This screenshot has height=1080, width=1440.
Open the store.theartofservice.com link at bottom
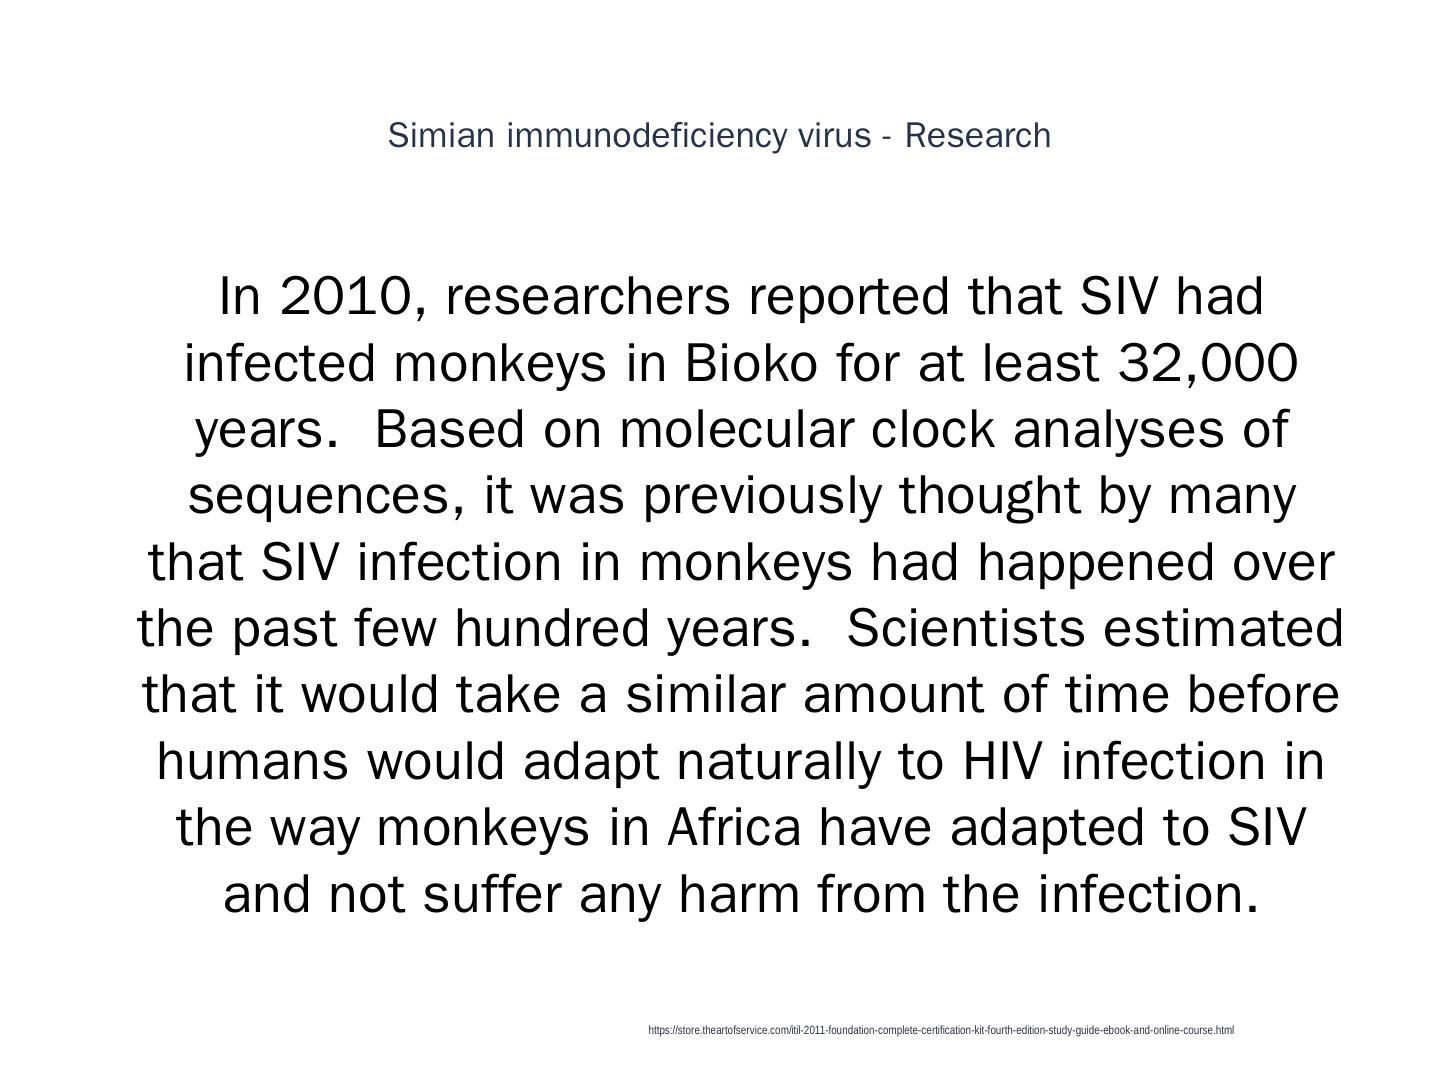(x=940, y=1030)
